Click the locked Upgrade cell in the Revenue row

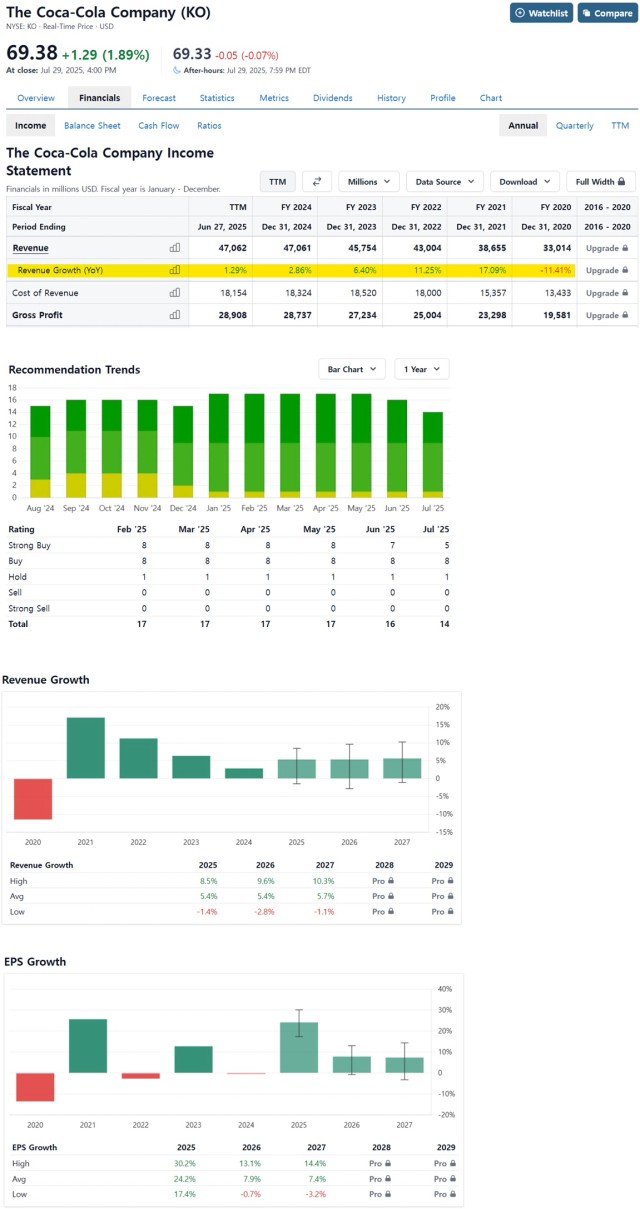point(607,247)
